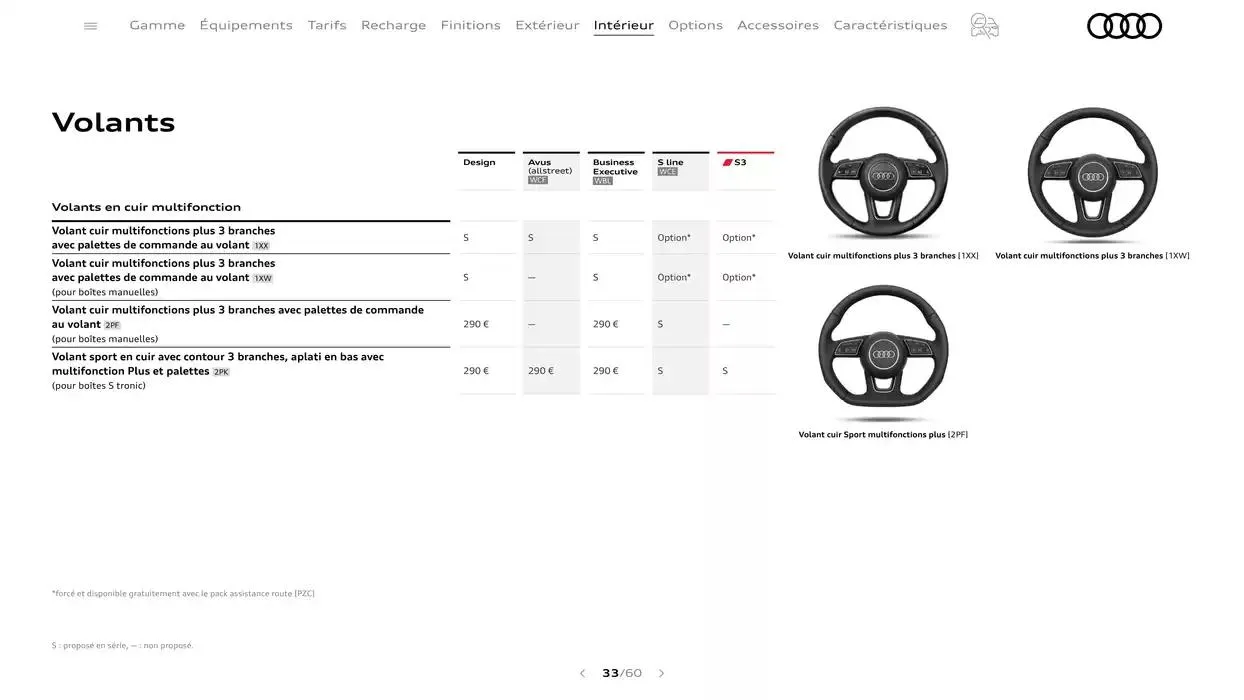Open the Extérieur tab
The image size is (1244, 700).
point(547,25)
